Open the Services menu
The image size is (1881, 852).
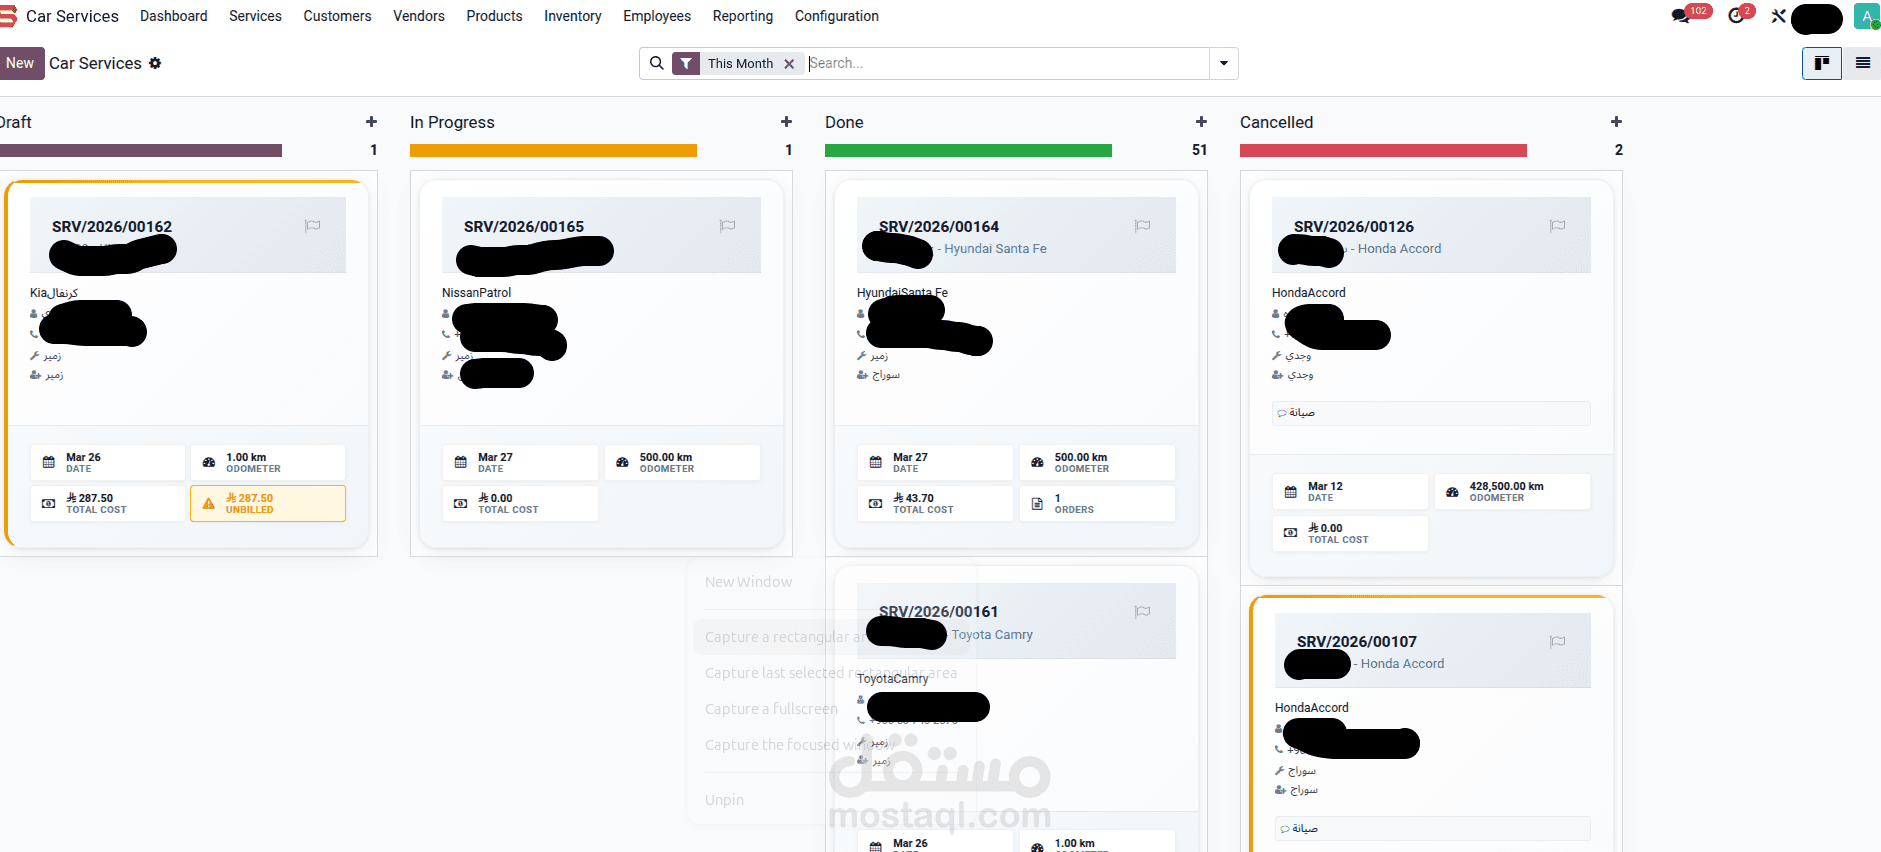pyautogui.click(x=255, y=16)
